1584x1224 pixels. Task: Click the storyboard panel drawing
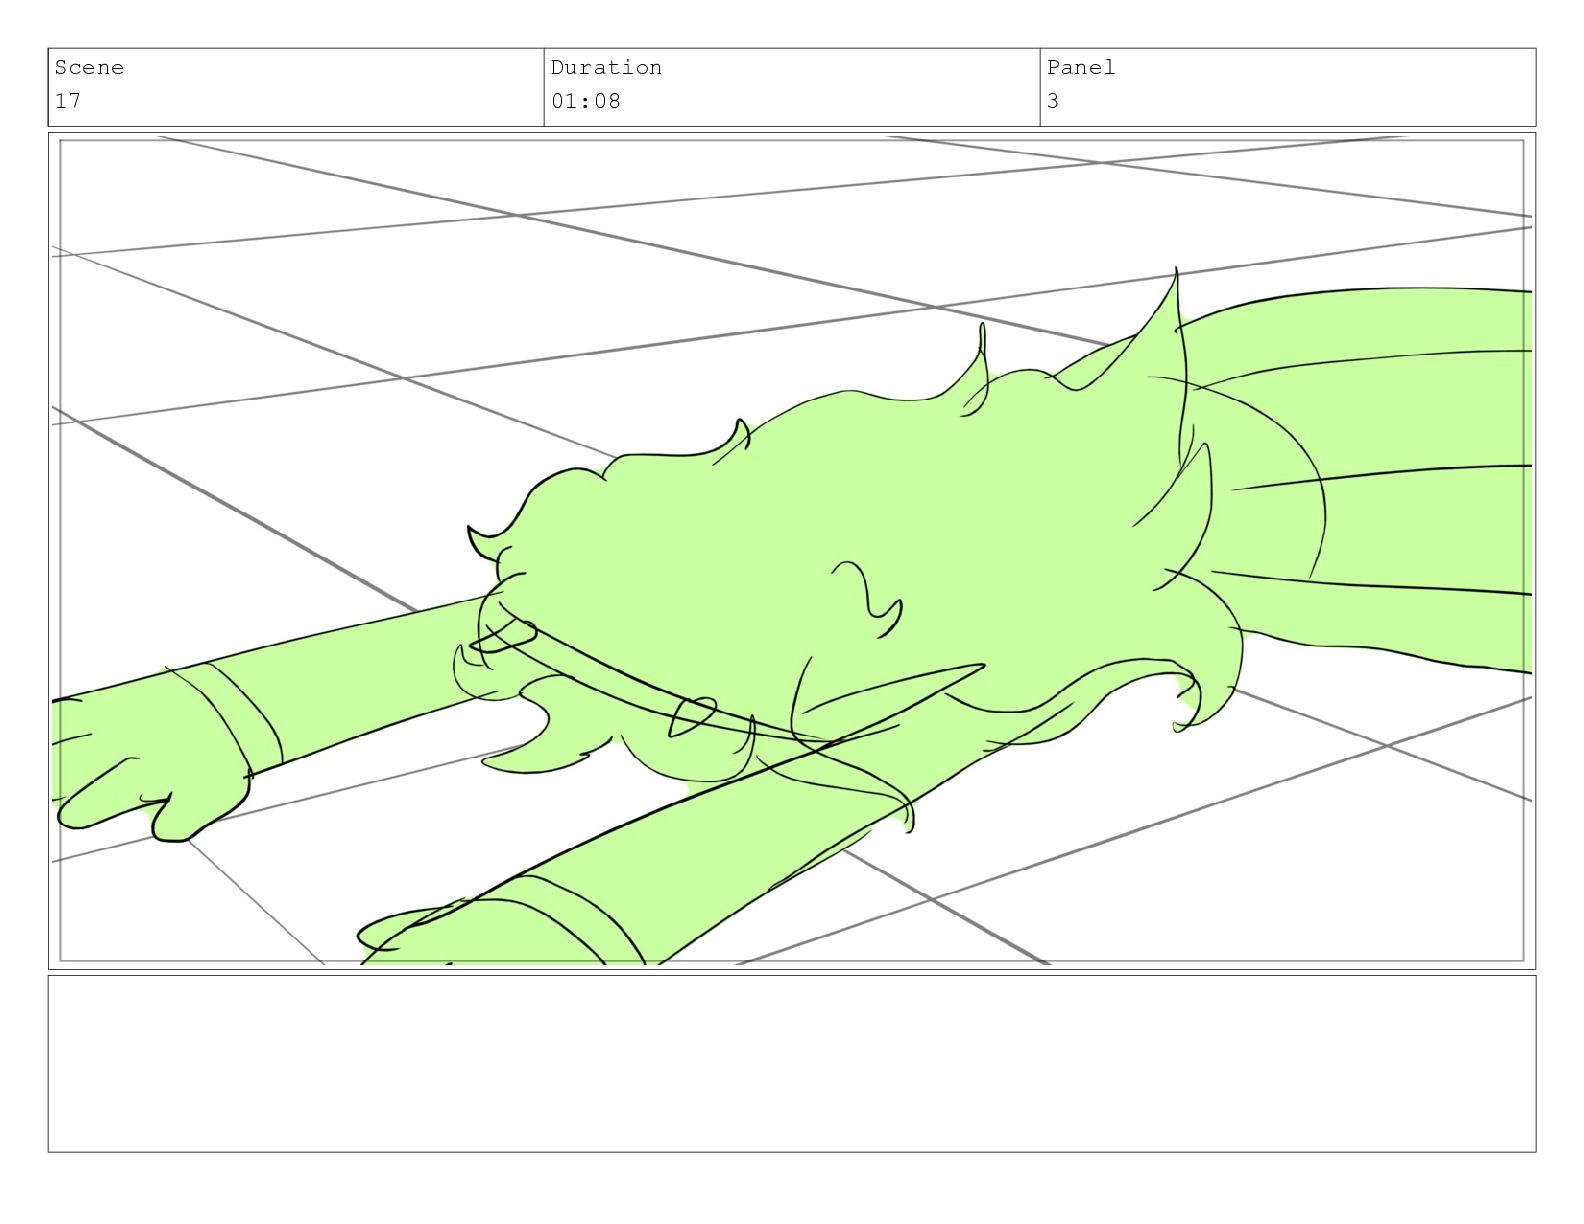tap(792, 551)
